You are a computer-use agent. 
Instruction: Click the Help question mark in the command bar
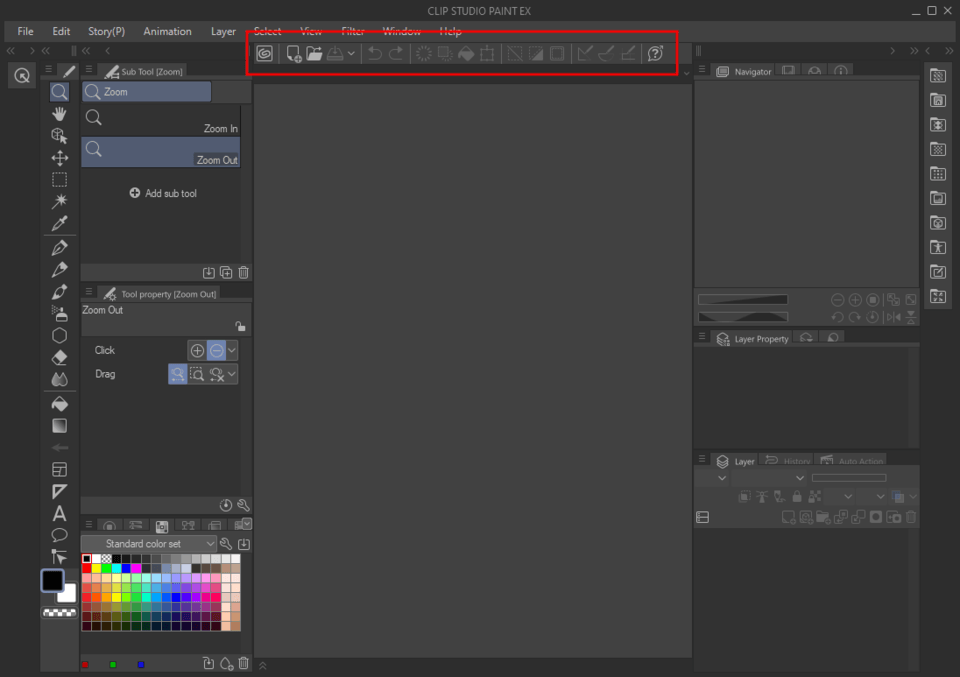[653, 53]
